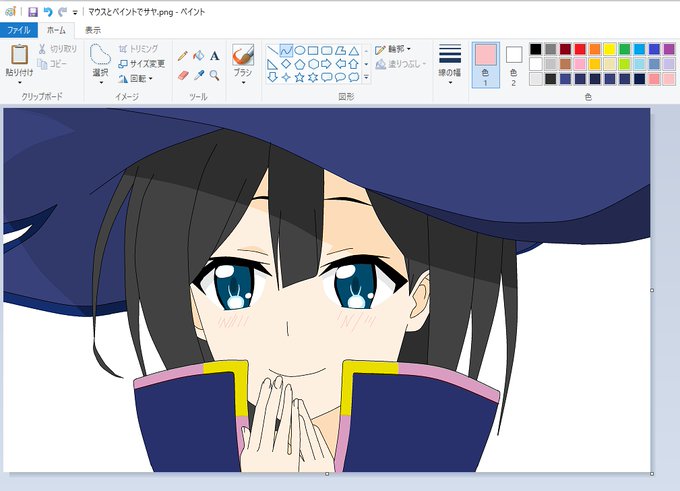Choose the Down arrow shape
Image resolution: width=680 pixels, height=491 pixels.
(x=272, y=78)
